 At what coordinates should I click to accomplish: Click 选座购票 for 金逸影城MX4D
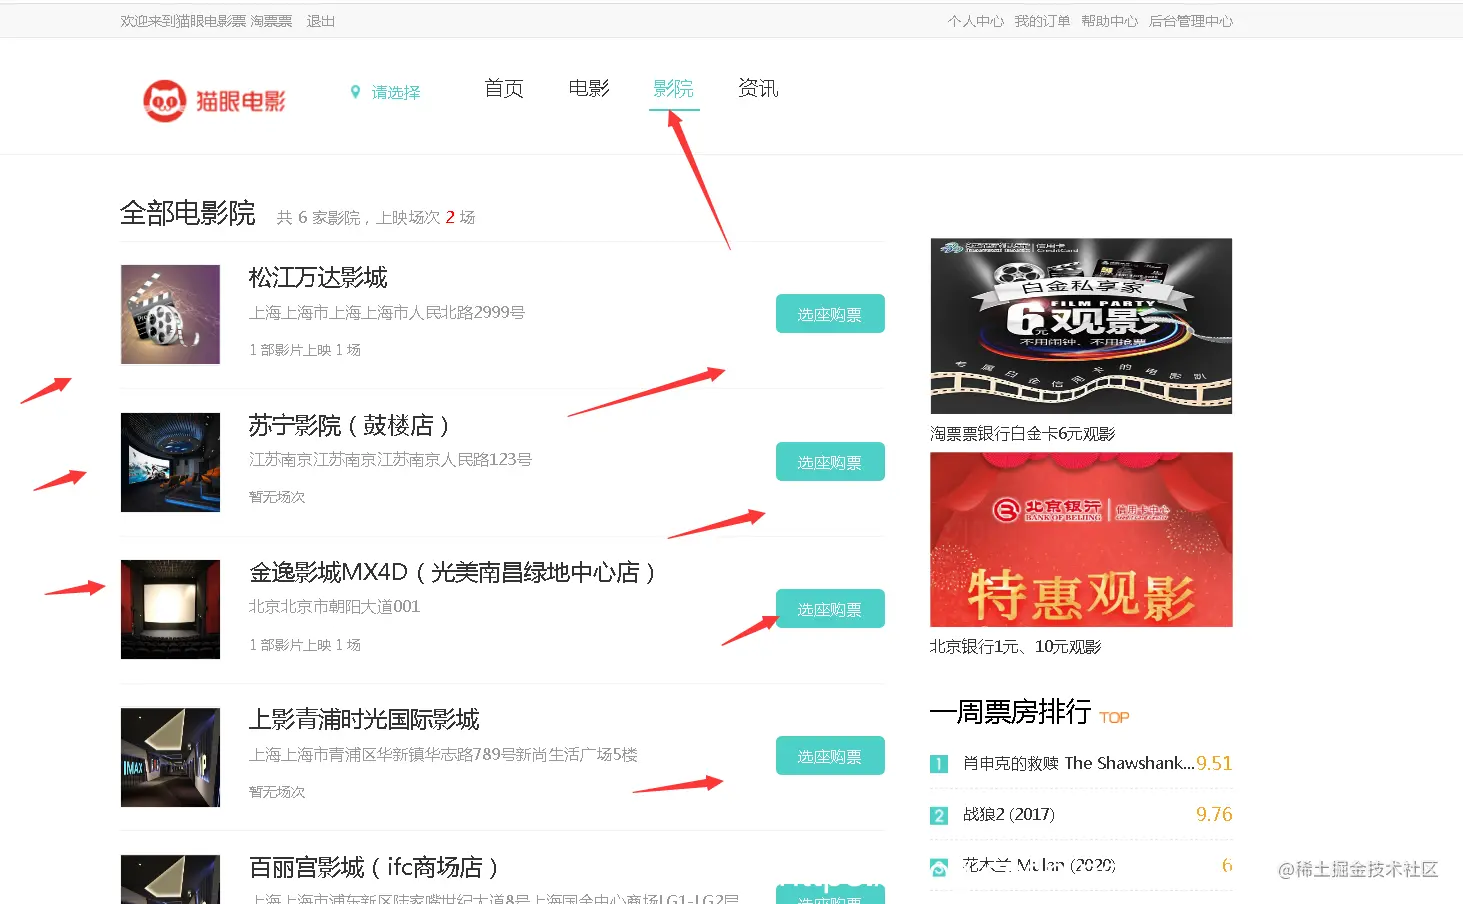(830, 609)
